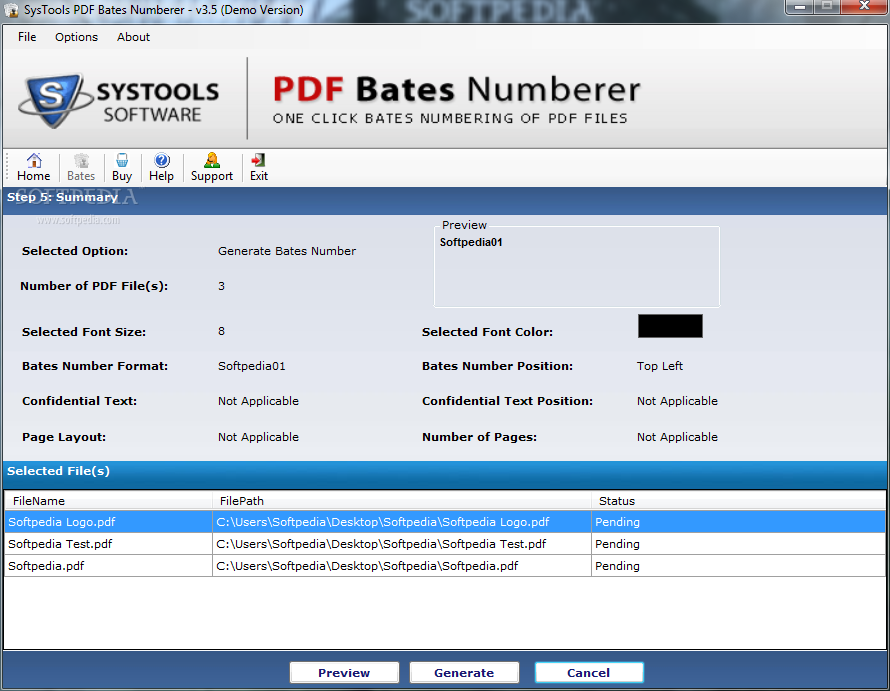Open the Support toolbar icon
Viewport: 890px width, 691px height.
click(212, 167)
